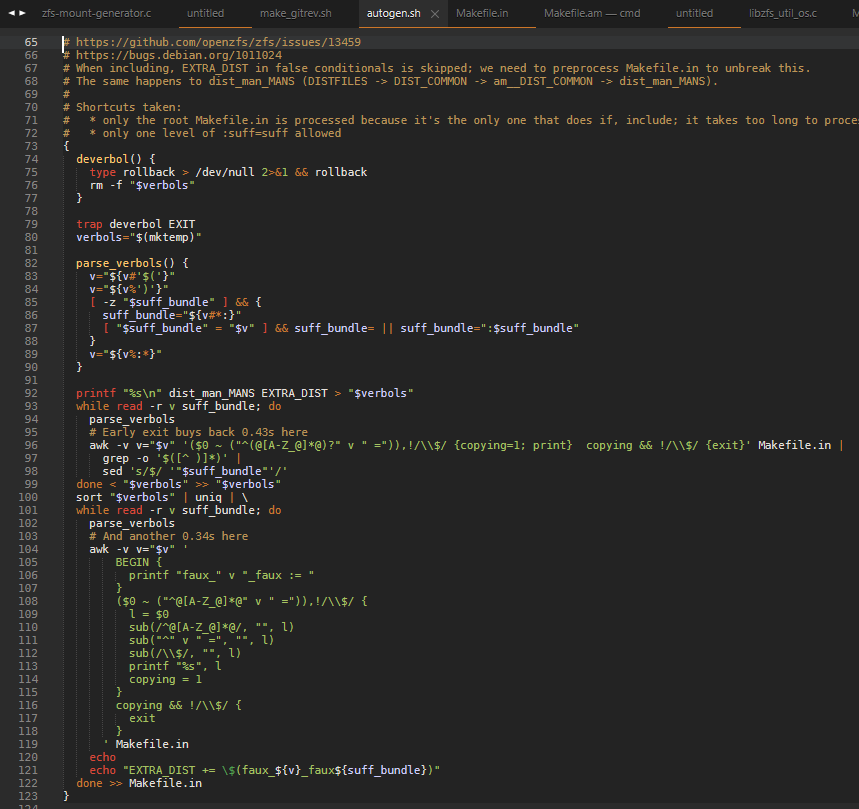The image size is (859, 809).
Task: Place cursor on the parse_verbols() definition
Action: [131, 263]
